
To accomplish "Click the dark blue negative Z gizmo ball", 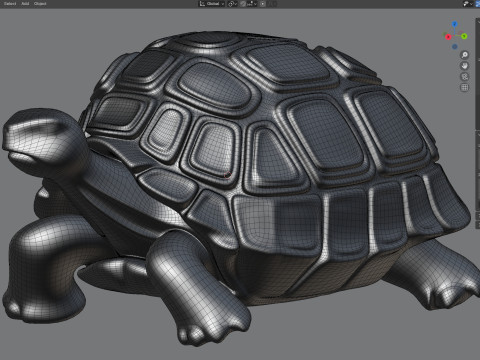I will tap(455, 47).
